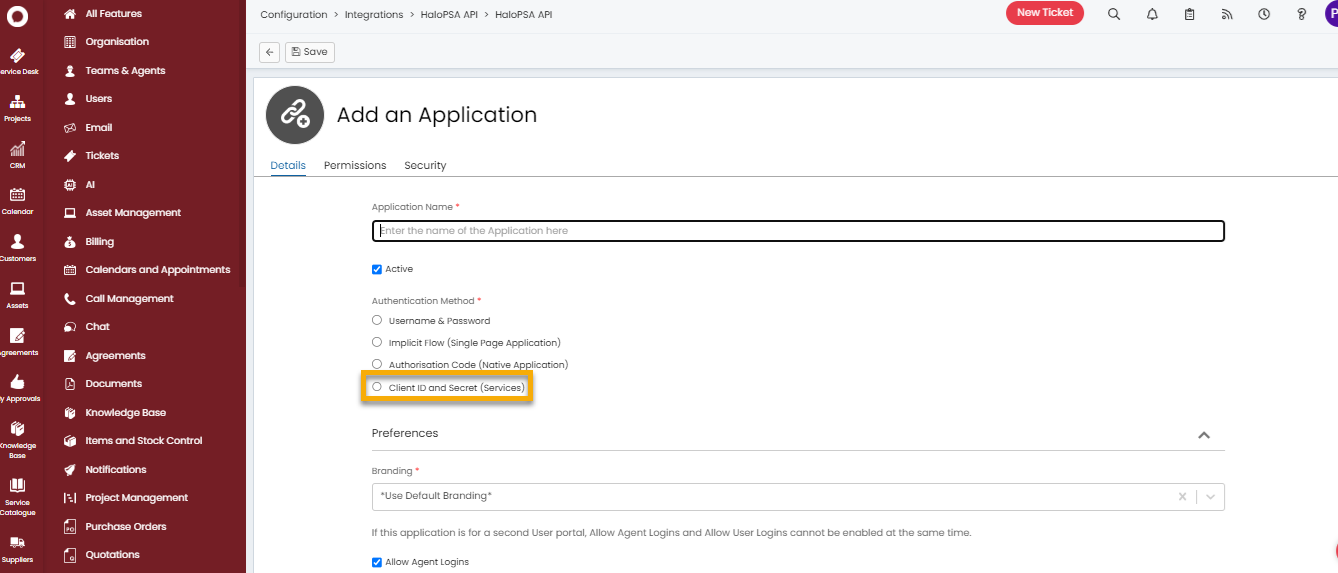Open Agreements configuration item
Image resolution: width=1338 pixels, height=573 pixels.
tap(115, 356)
